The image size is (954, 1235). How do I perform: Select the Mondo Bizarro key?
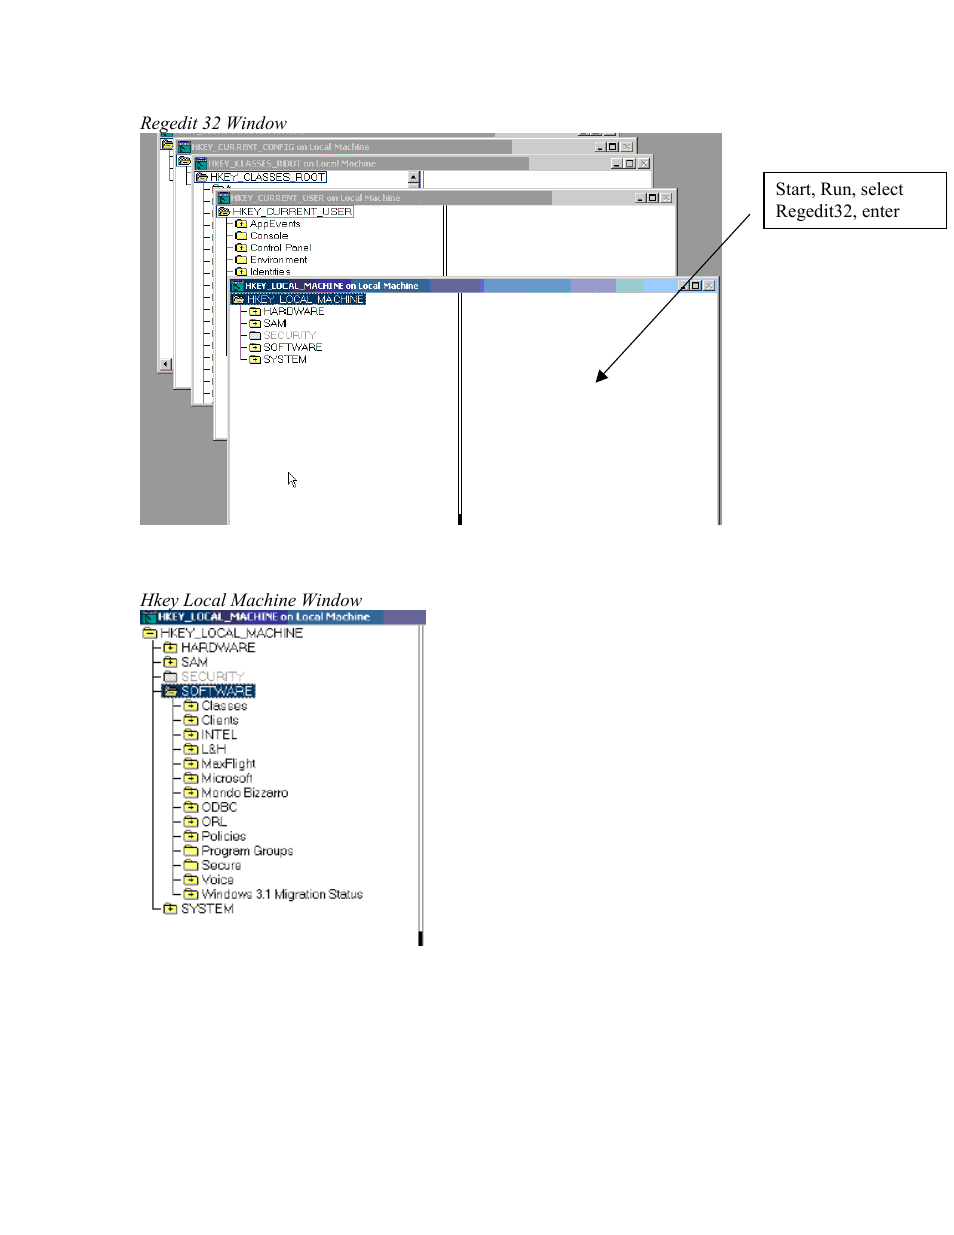[245, 793]
